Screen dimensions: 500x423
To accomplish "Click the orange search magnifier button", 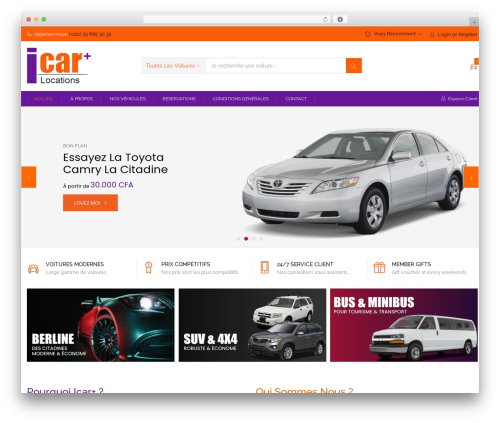I will (354, 66).
